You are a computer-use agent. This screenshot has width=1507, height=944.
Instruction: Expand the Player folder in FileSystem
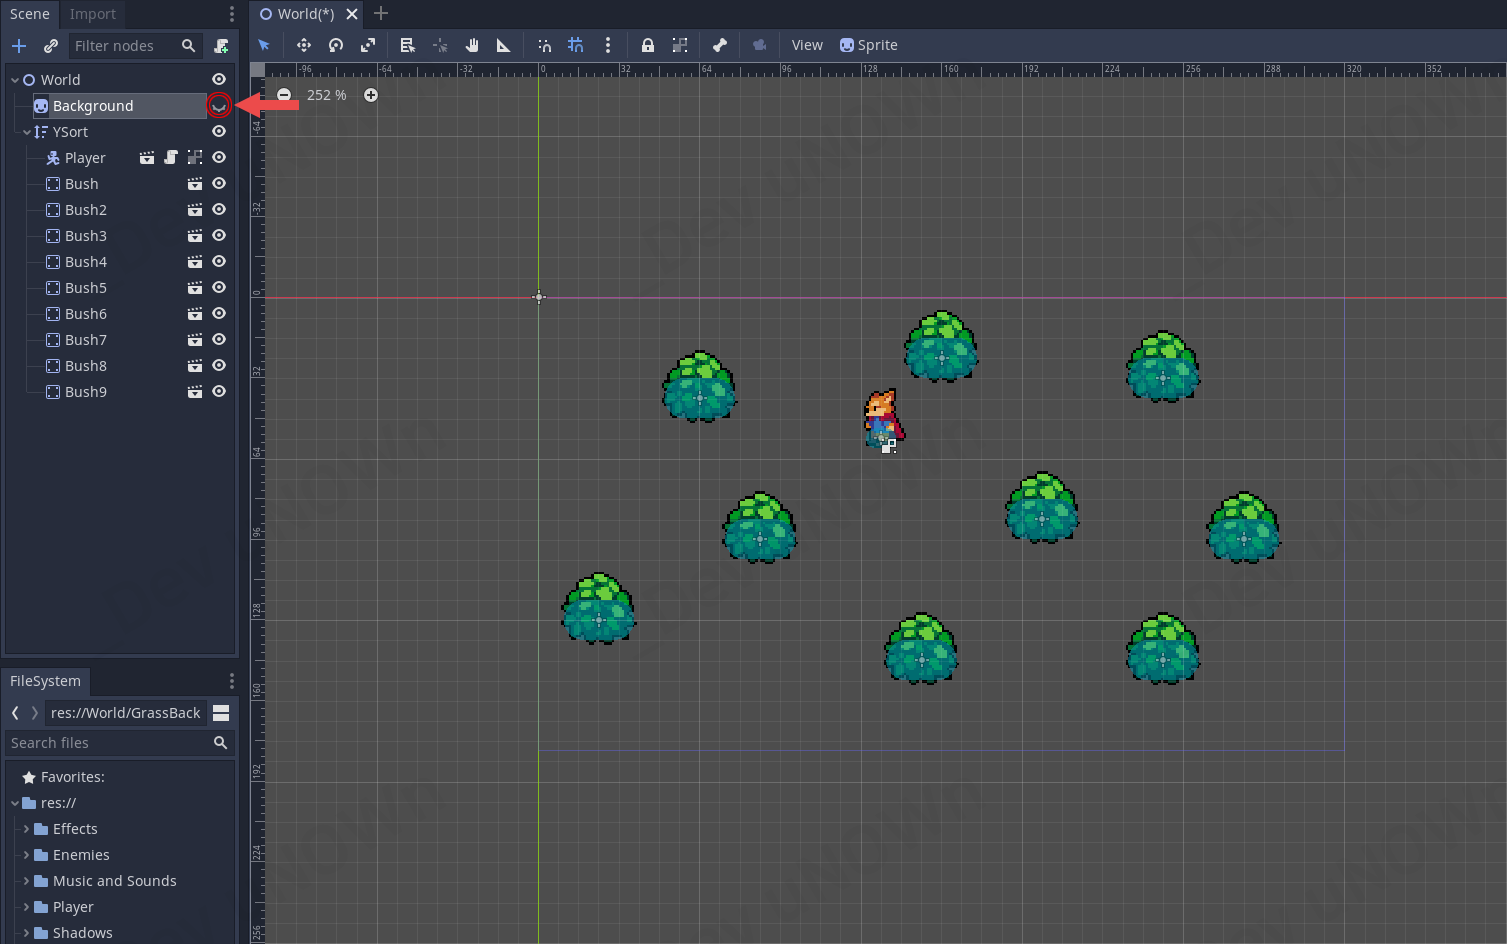27,907
